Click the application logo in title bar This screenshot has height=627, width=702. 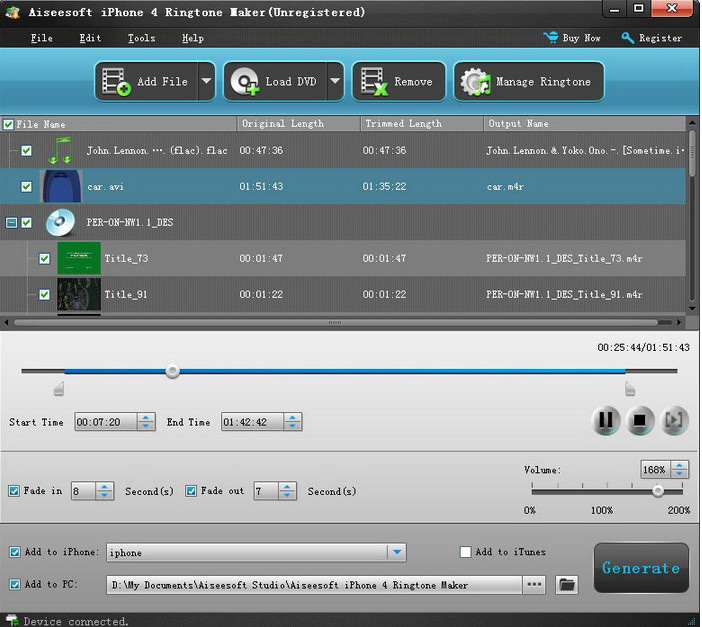(13, 12)
